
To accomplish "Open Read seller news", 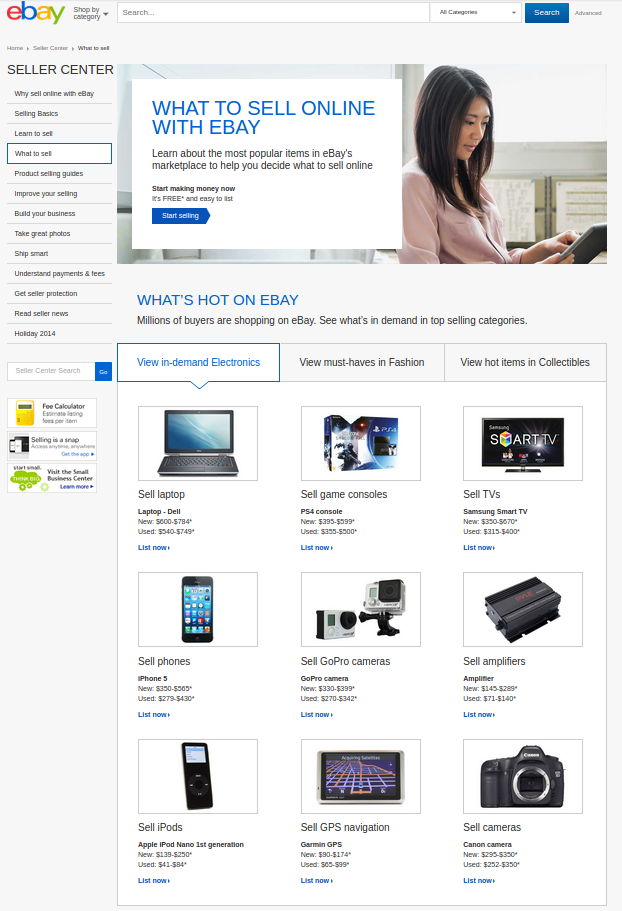I will pos(41,314).
